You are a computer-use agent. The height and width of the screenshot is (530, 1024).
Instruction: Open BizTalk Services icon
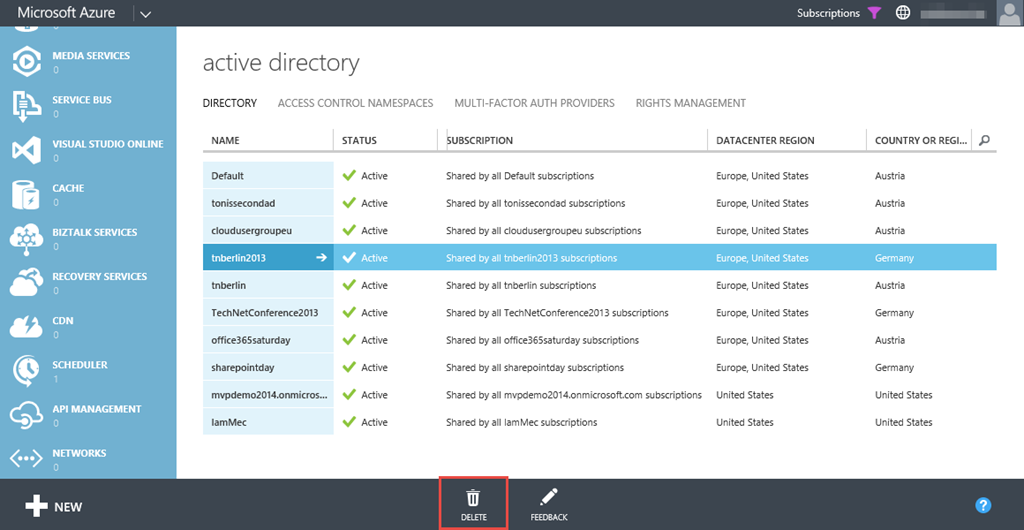(26, 238)
